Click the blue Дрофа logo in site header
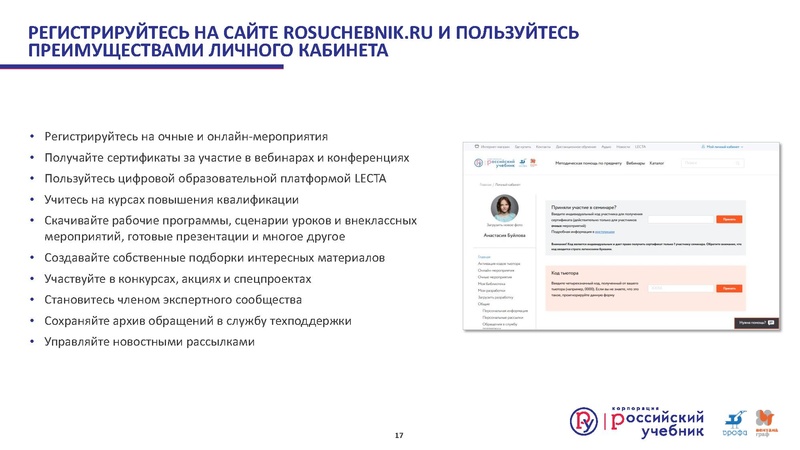This screenshot has height=450, width=800. click(523, 163)
